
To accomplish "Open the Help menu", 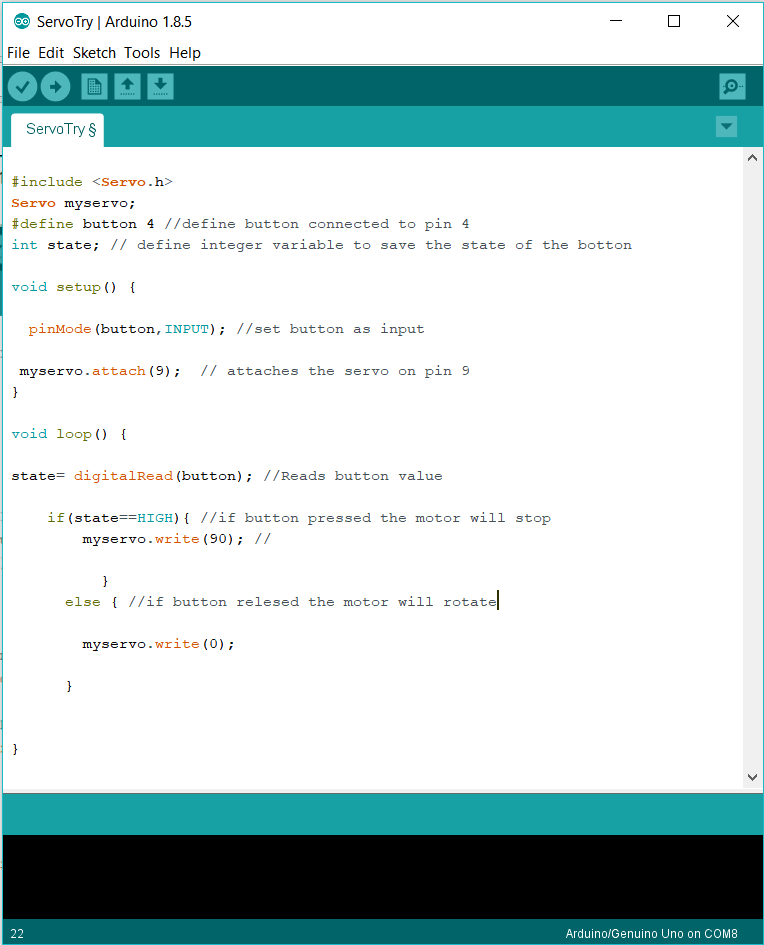I will point(184,53).
